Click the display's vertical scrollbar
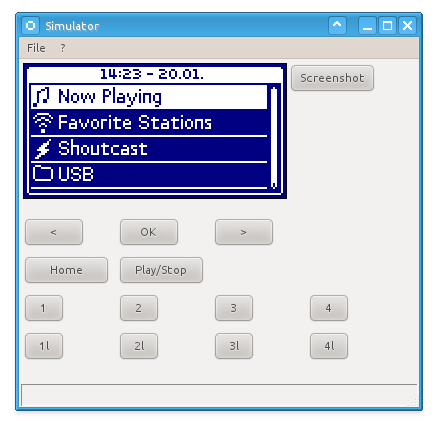This screenshot has height=429, width=438. point(274,138)
